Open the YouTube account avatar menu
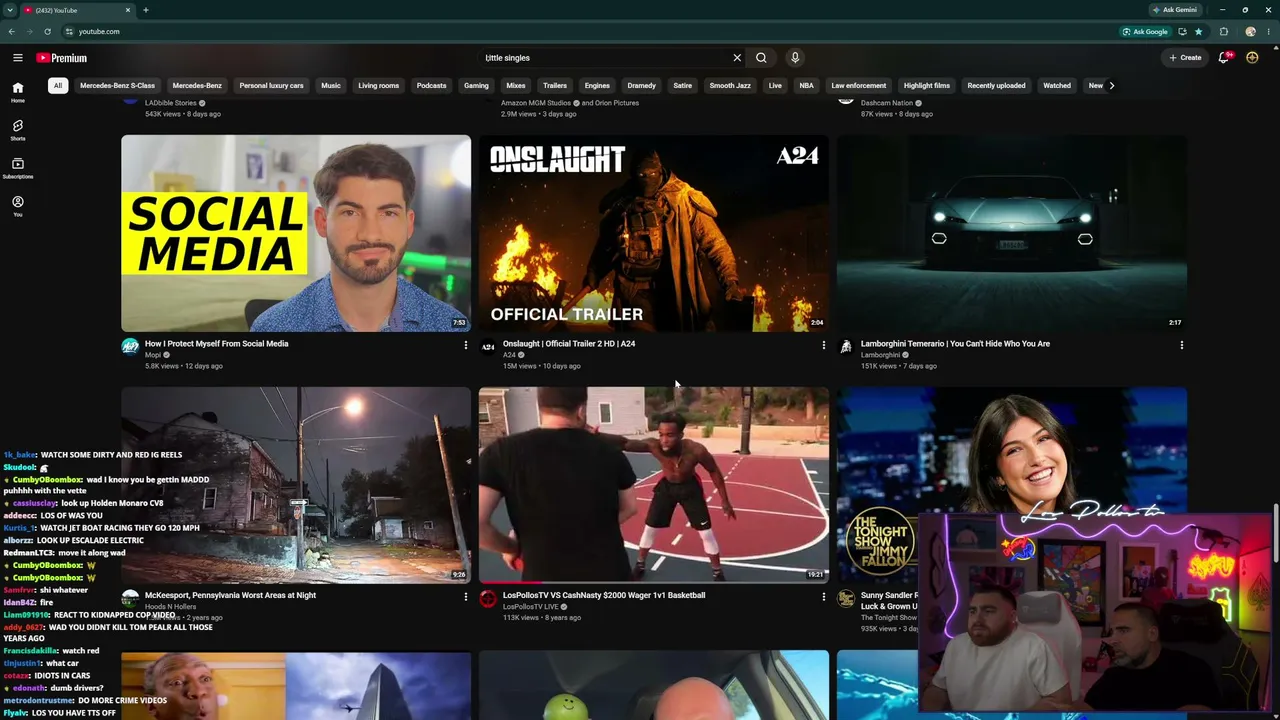The height and width of the screenshot is (720, 1280). (1252, 58)
